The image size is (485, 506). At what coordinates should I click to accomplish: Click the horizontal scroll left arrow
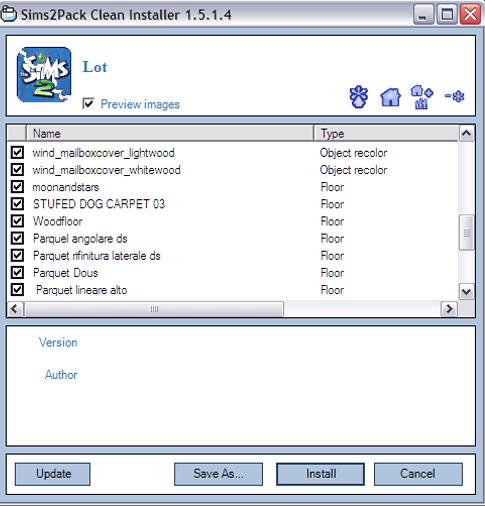[x=15, y=309]
